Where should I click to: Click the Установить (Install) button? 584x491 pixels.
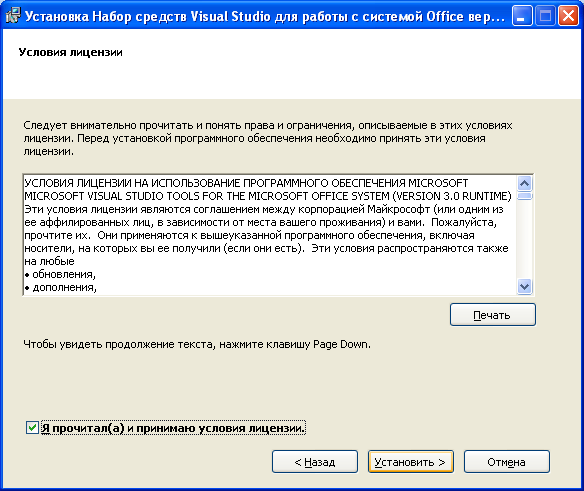pos(410,462)
